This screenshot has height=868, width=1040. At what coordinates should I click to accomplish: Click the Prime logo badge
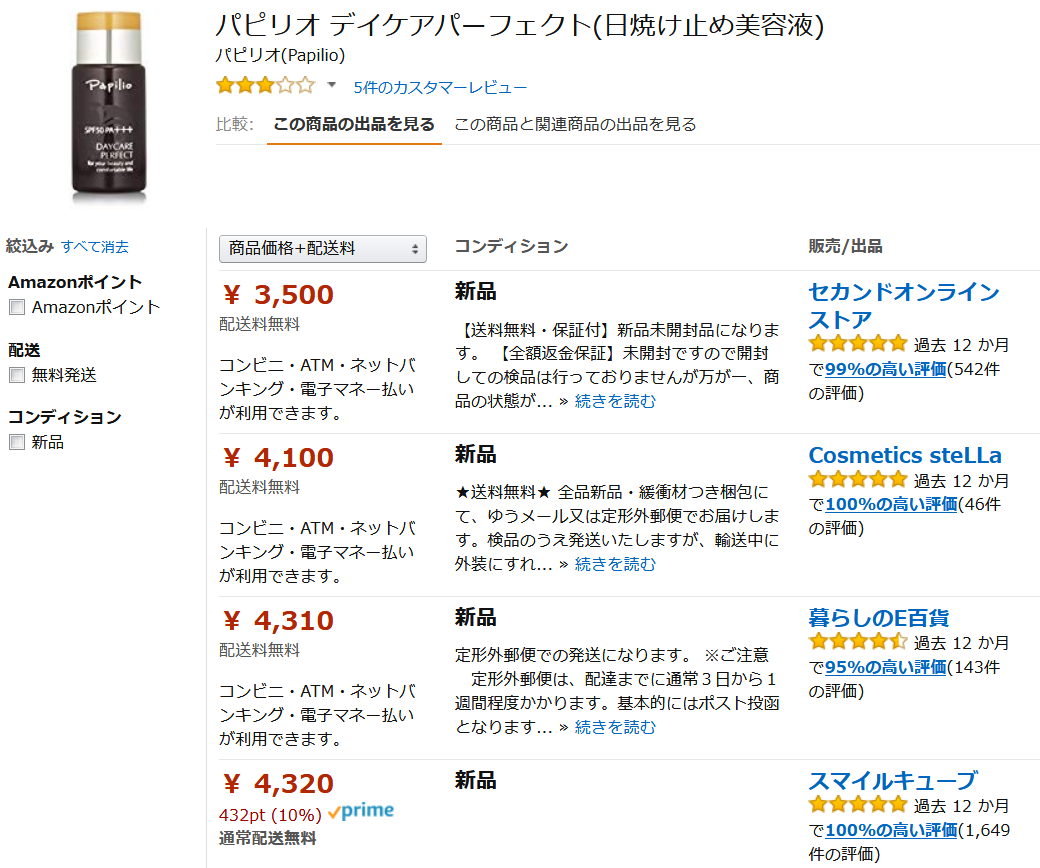(361, 812)
